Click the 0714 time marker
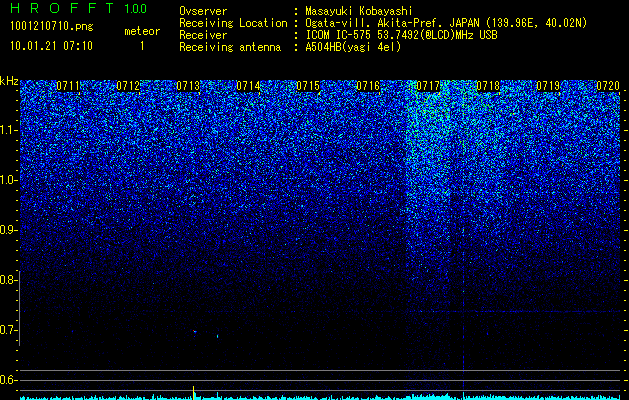Viewport: 629px width, 400px height. click(248, 86)
